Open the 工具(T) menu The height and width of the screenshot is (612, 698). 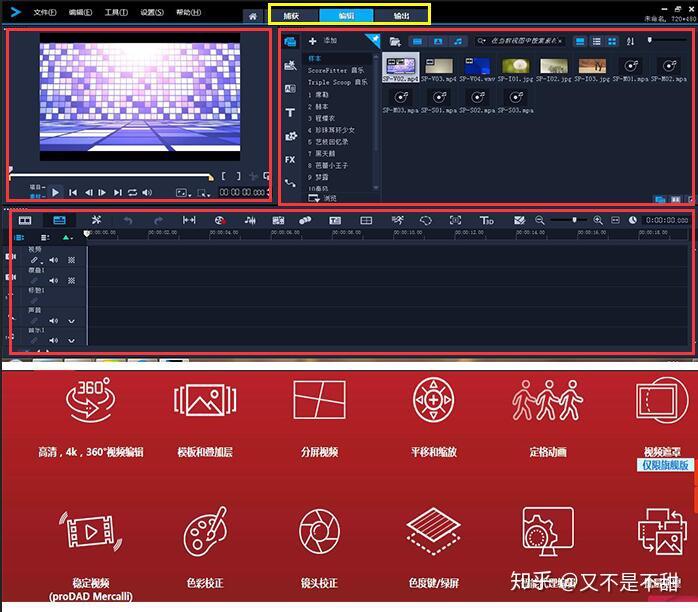click(x=116, y=12)
